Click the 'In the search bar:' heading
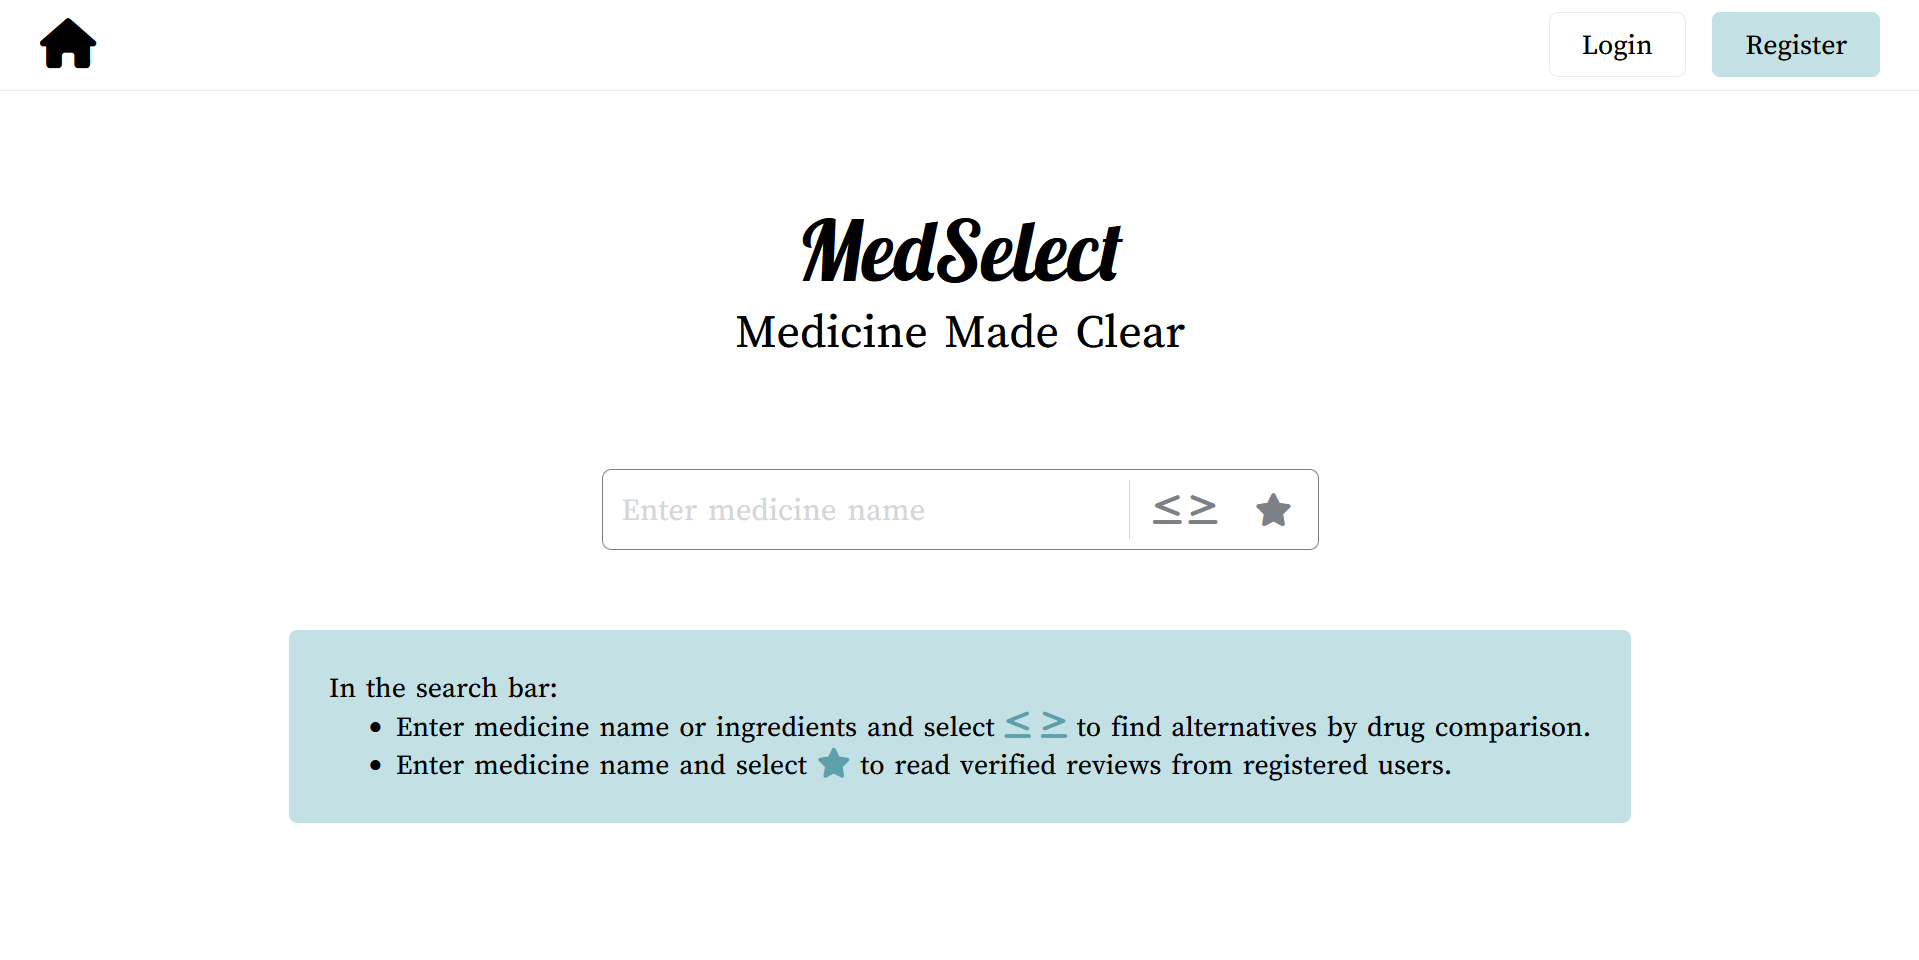The width and height of the screenshot is (1919, 960). (x=443, y=688)
